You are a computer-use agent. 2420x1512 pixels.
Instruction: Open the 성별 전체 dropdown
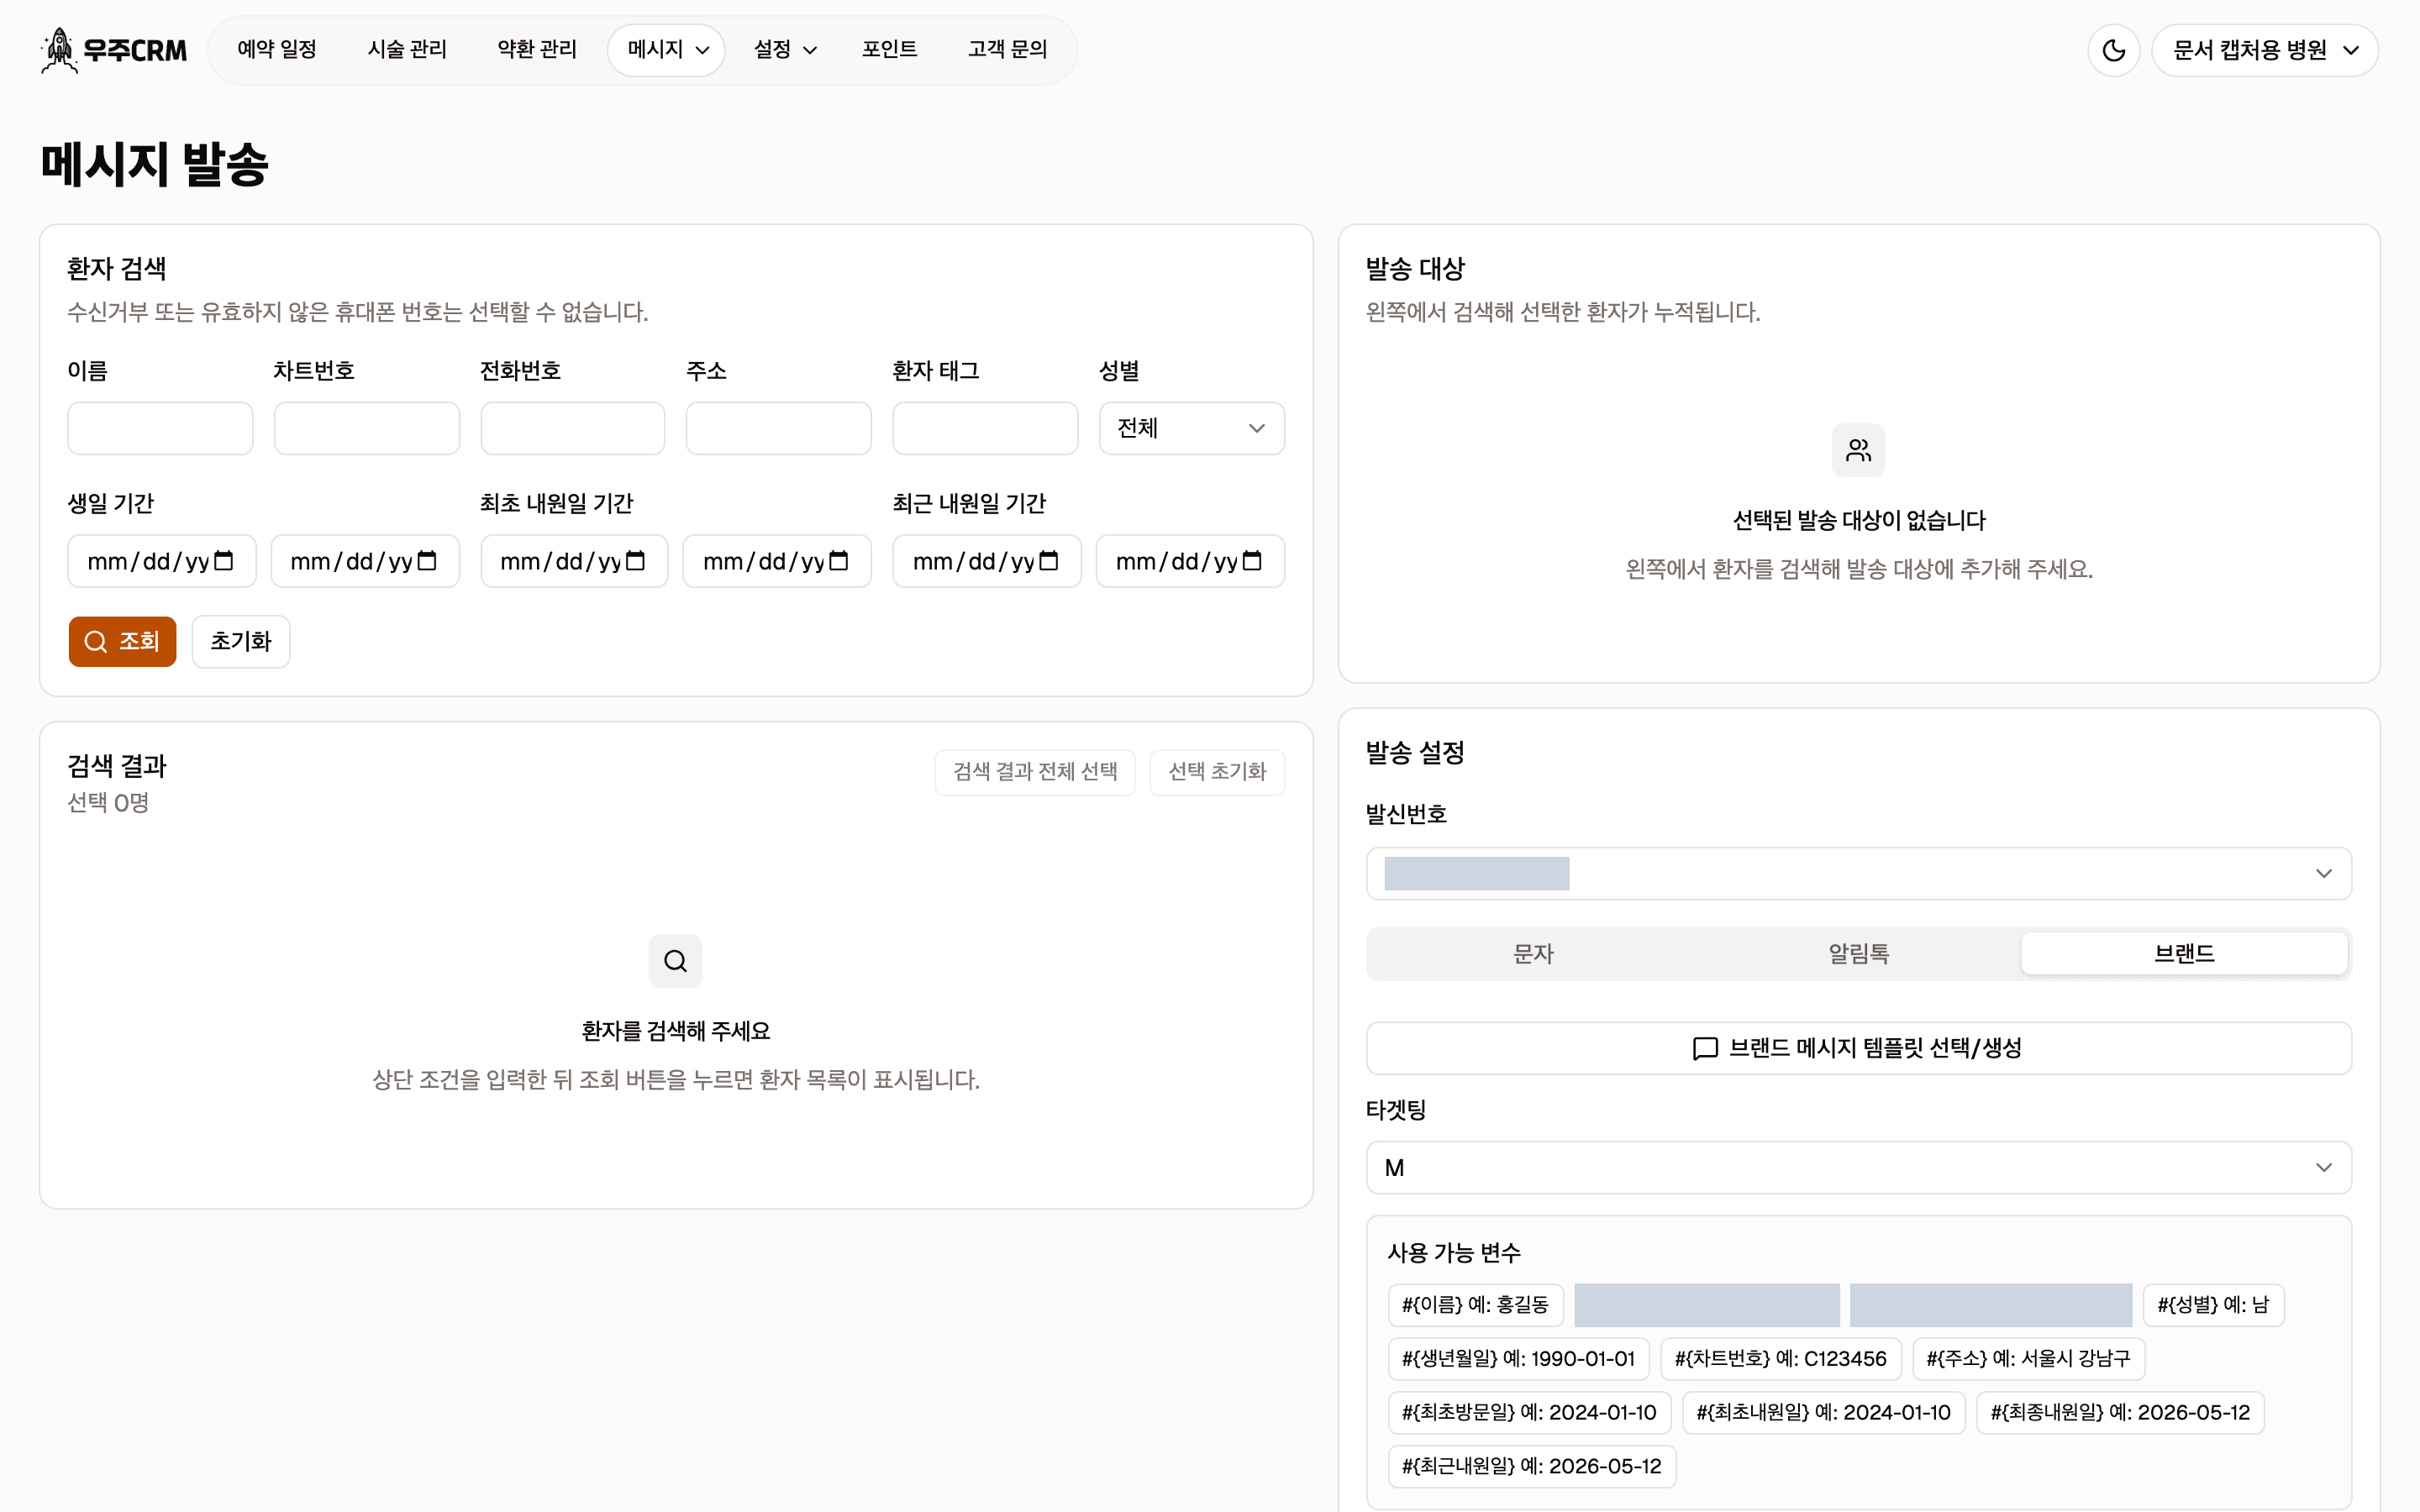[1191, 428]
